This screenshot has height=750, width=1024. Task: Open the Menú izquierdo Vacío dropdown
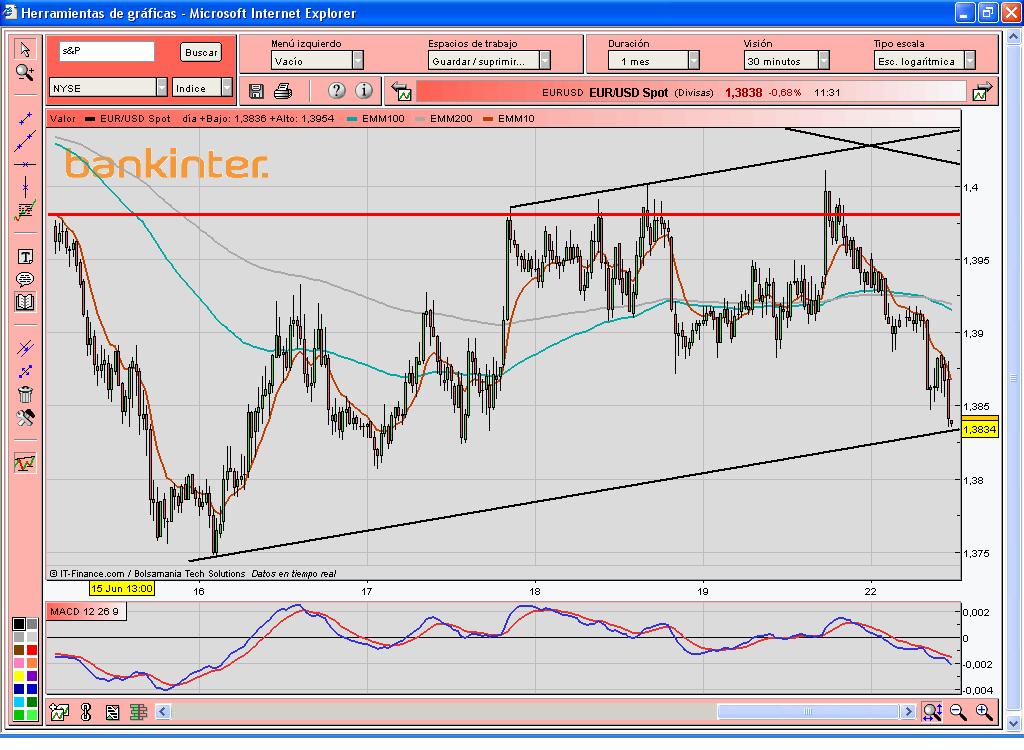[x=317, y=61]
